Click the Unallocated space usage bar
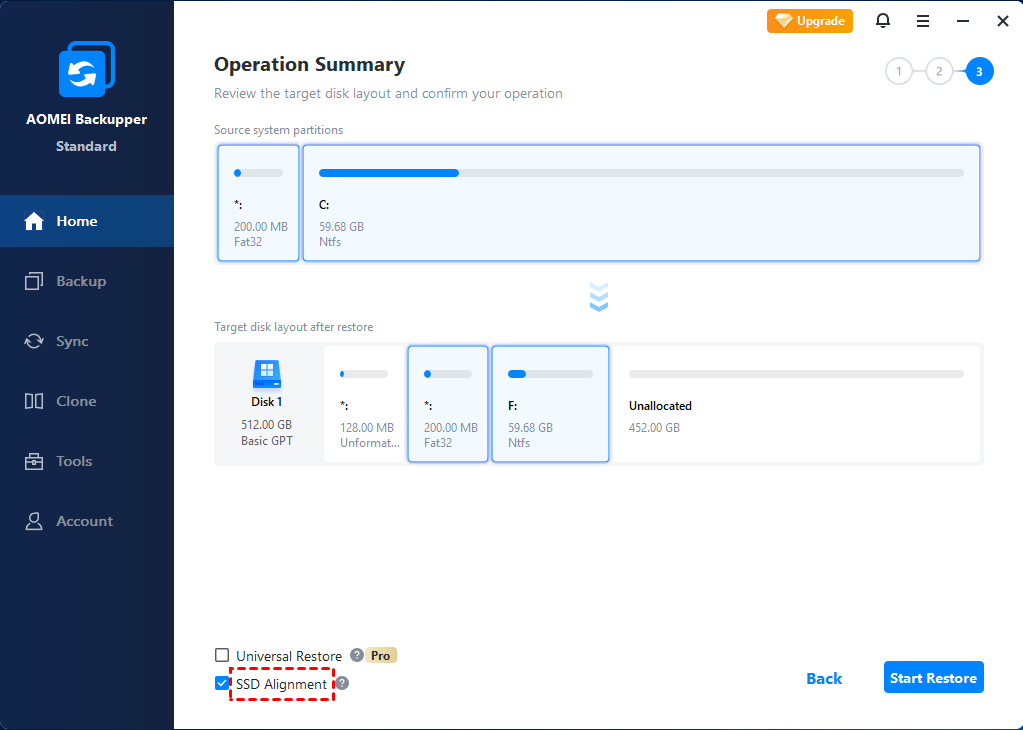1023x730 pixels. tap(797, 374)
